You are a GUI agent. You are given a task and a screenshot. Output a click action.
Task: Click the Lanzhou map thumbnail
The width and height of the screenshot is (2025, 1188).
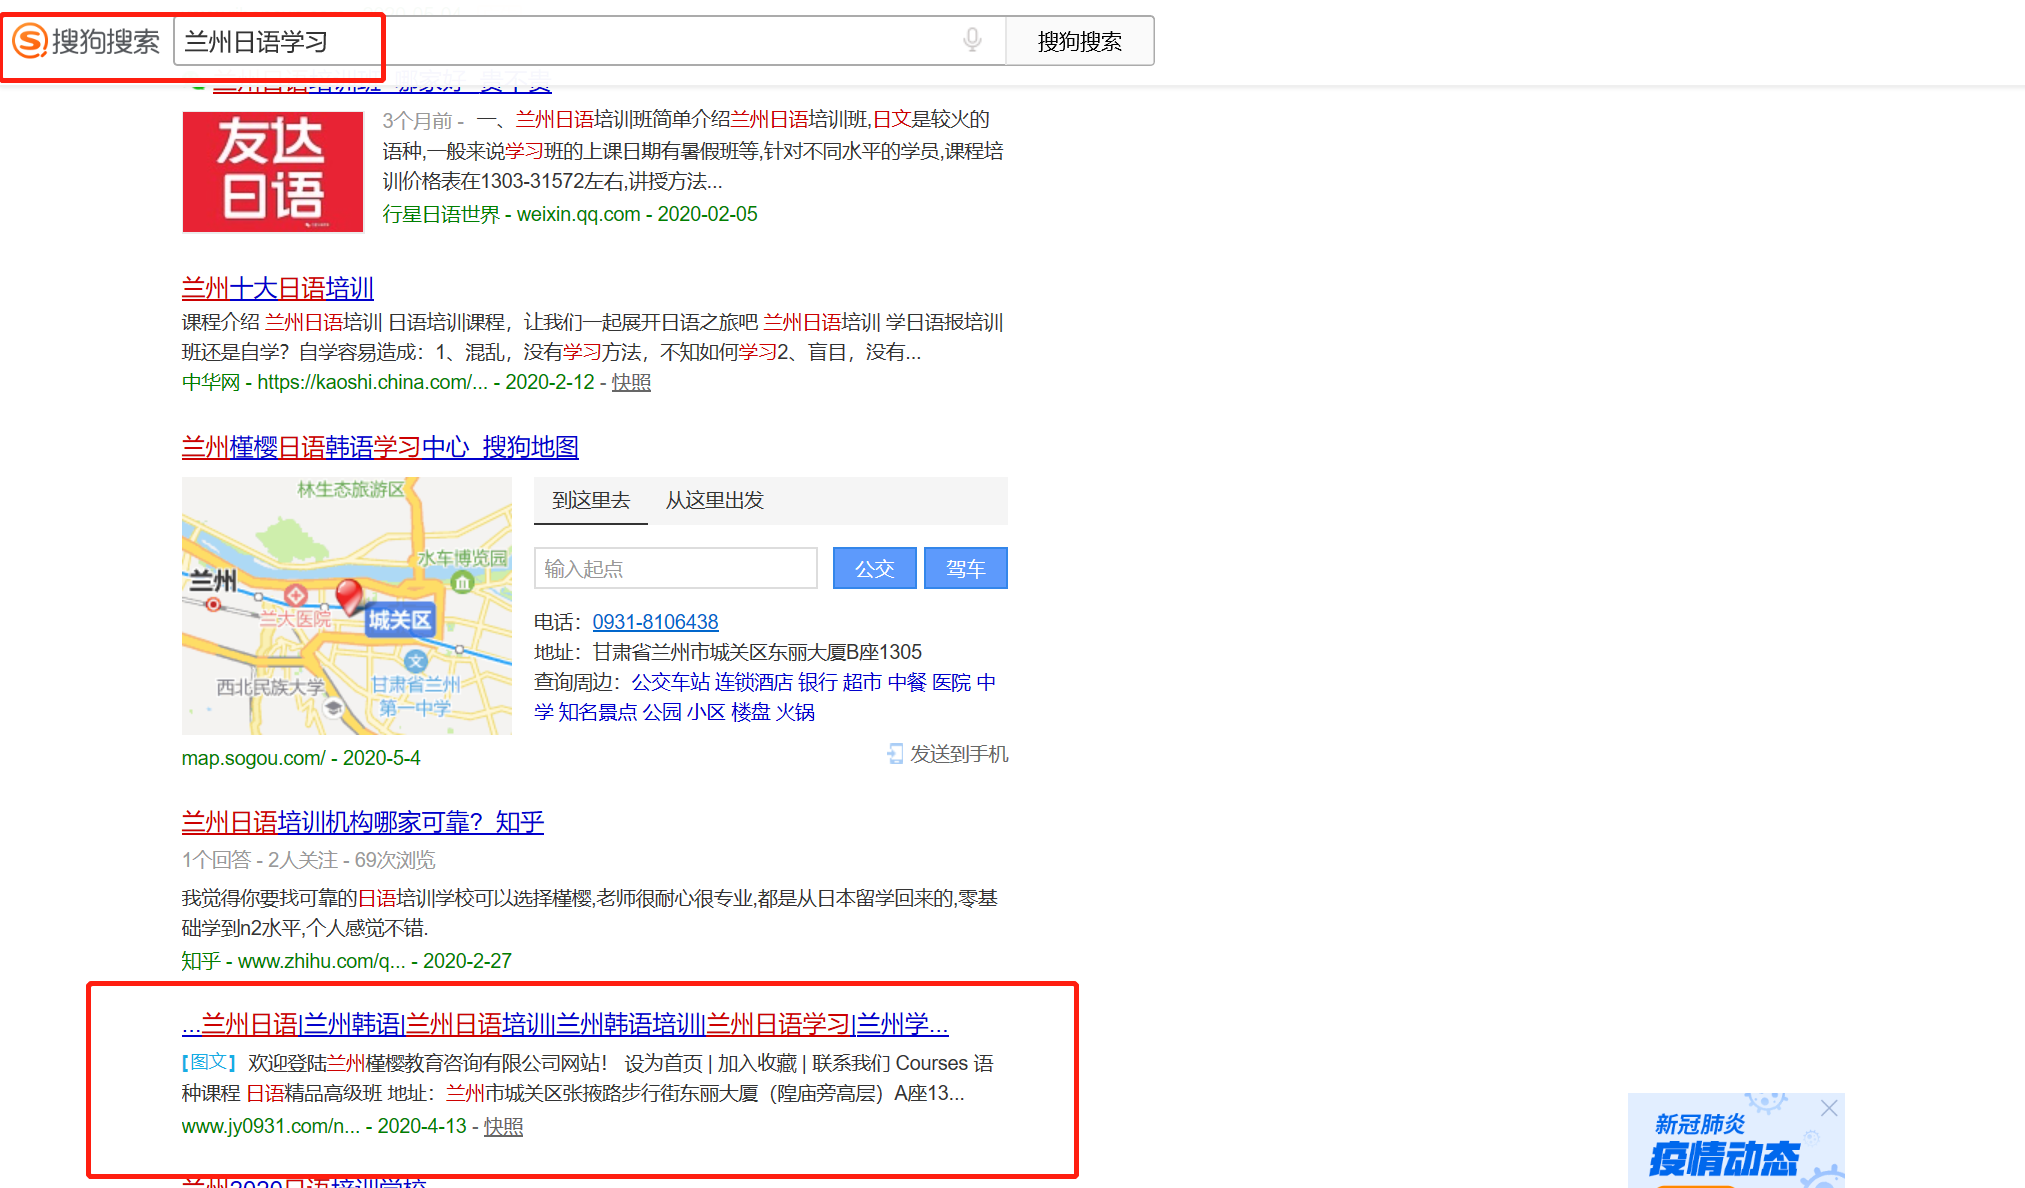pyautogui.click(x=347, y=606)
